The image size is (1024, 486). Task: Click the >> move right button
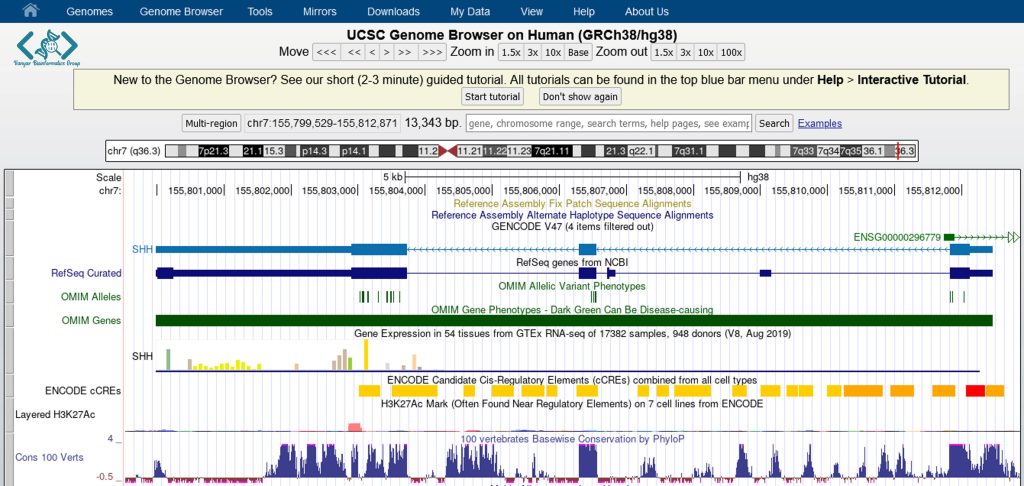[405, 52]
